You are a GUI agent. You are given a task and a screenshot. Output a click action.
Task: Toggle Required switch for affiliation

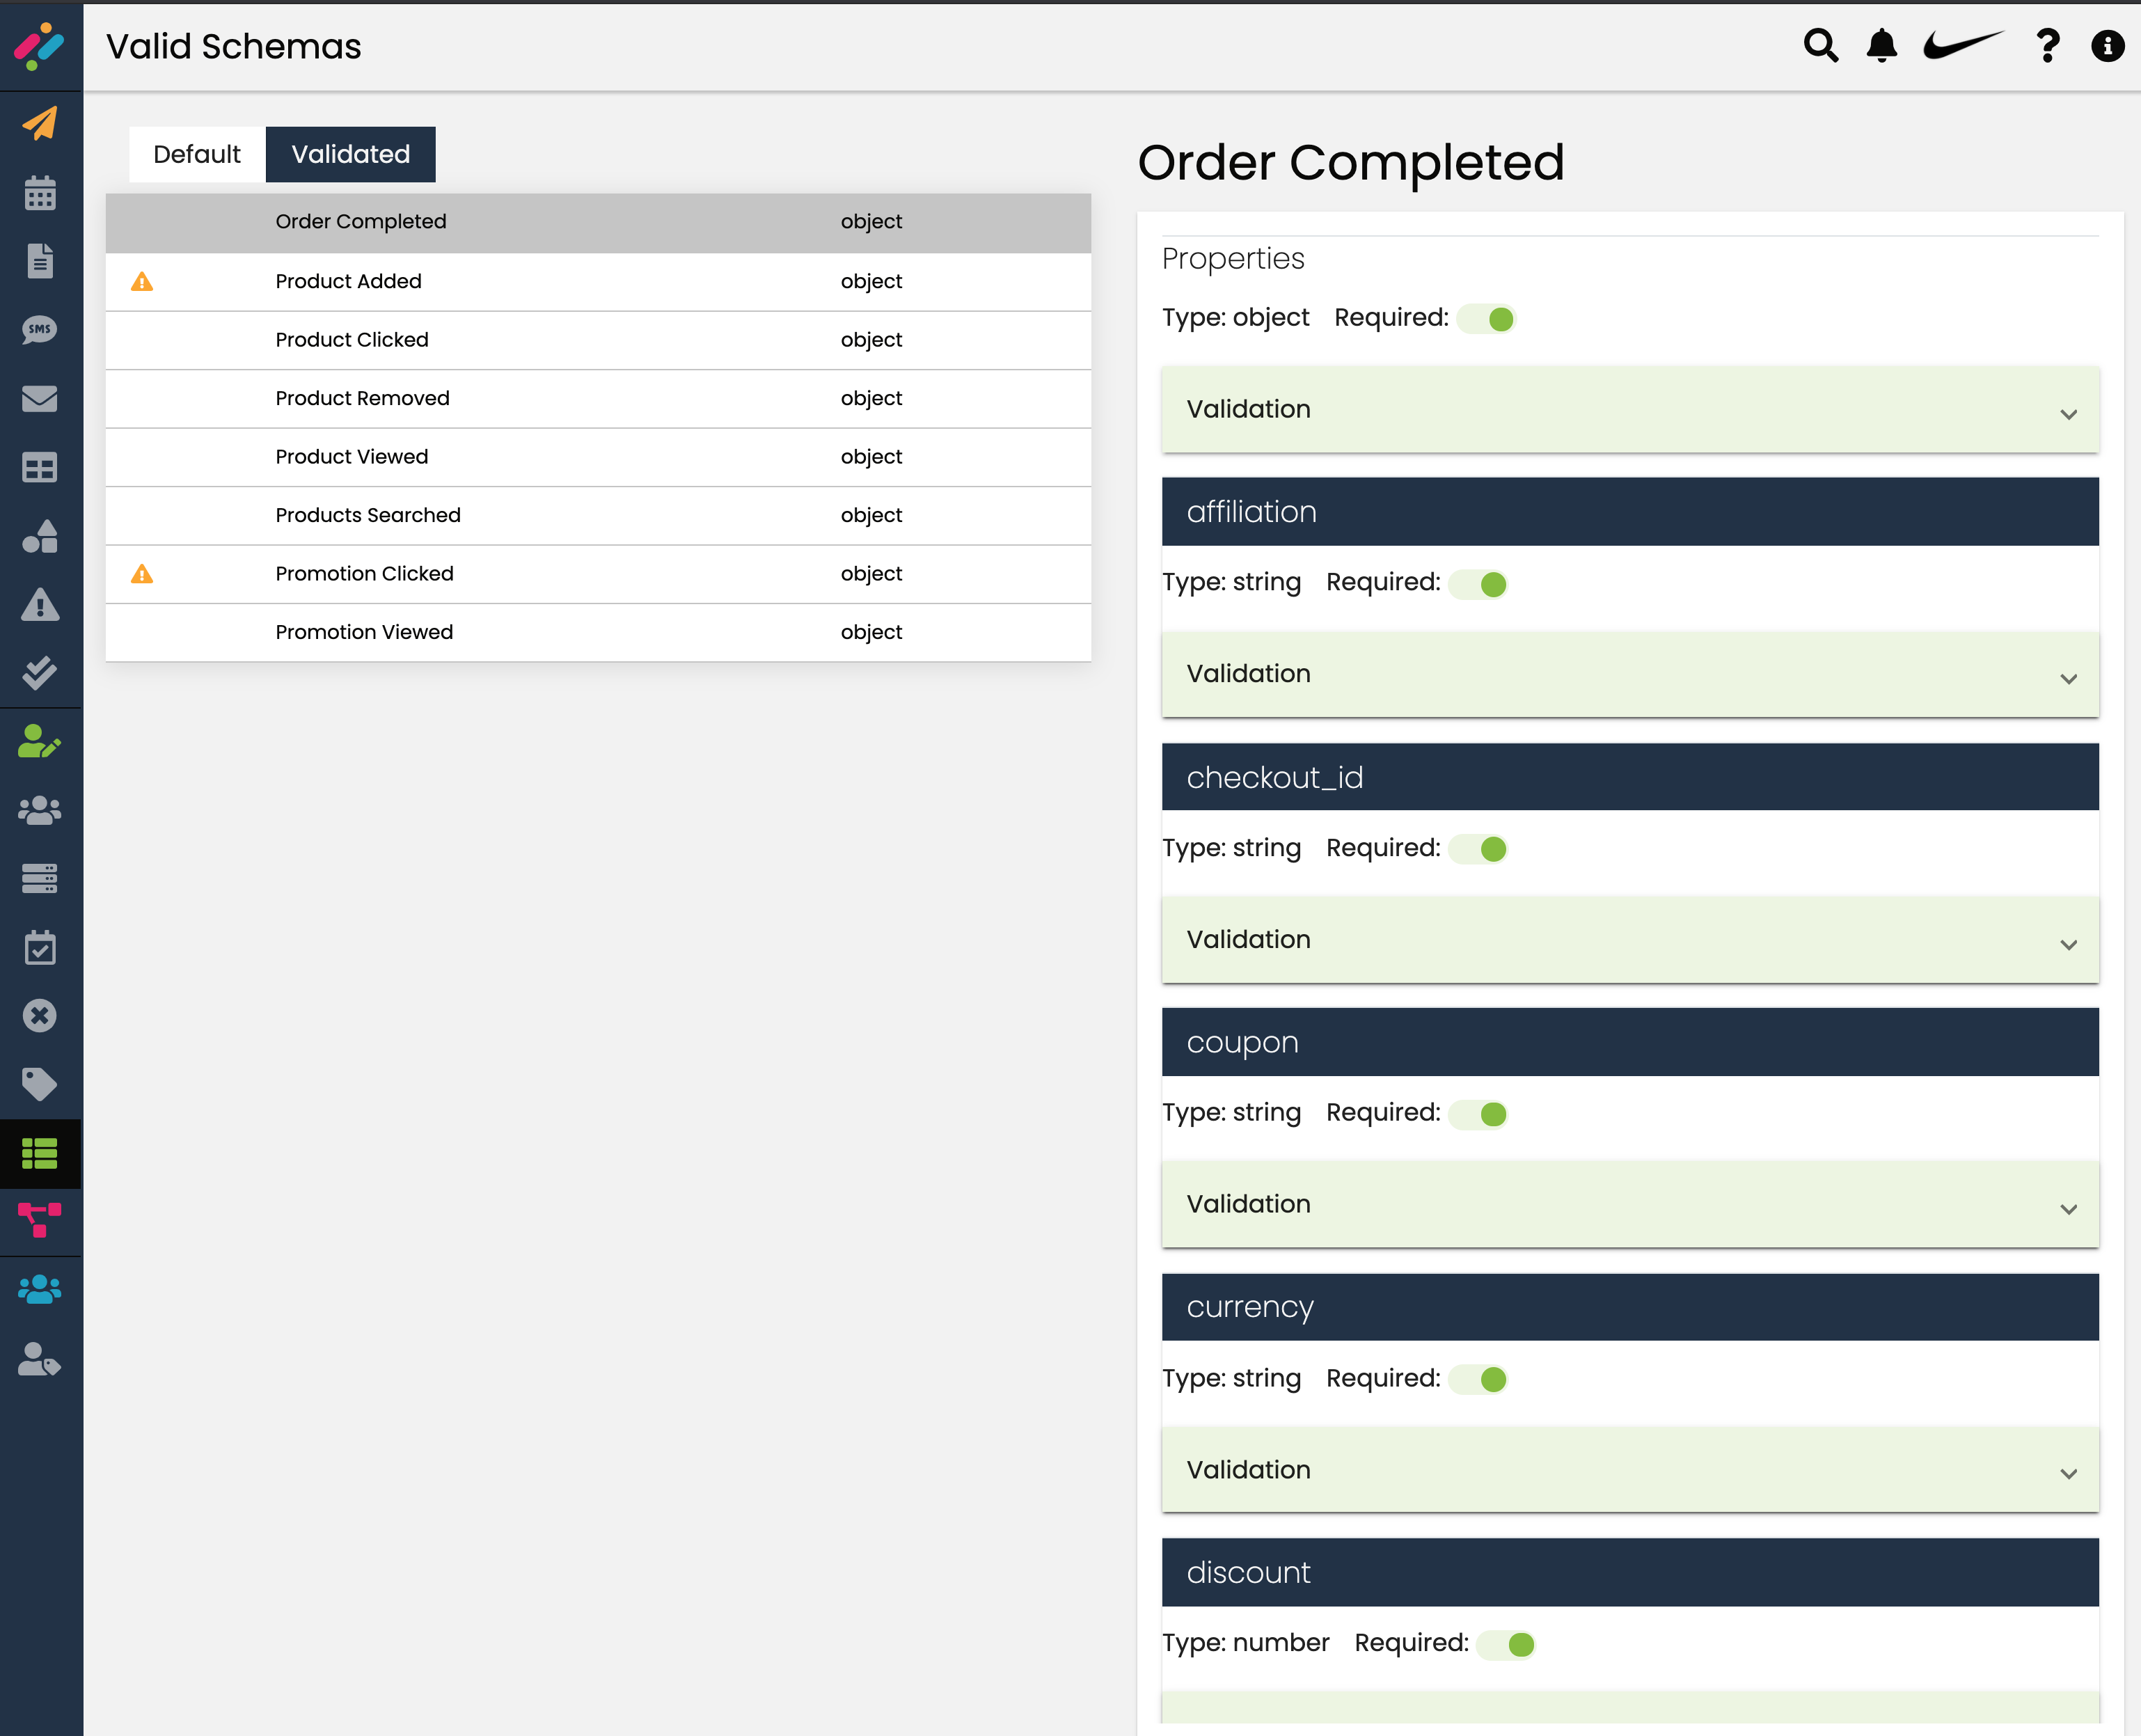click(x=1480, y=584)
